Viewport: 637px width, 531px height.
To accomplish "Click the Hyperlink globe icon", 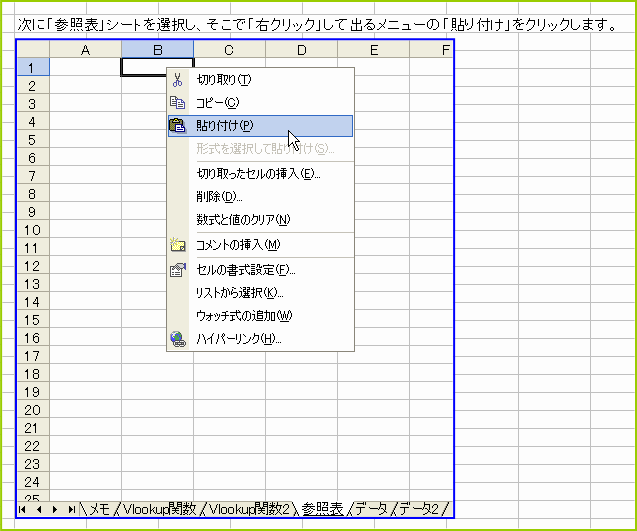I will coord(178,339).
